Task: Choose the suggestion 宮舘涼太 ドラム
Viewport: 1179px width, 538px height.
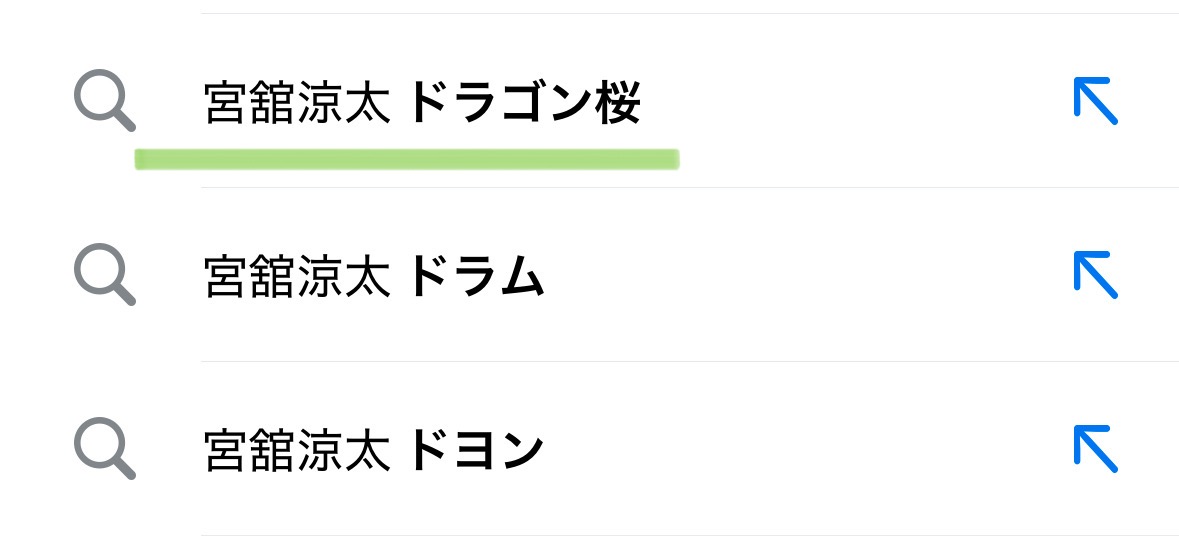Action: [x=590, y=275]
